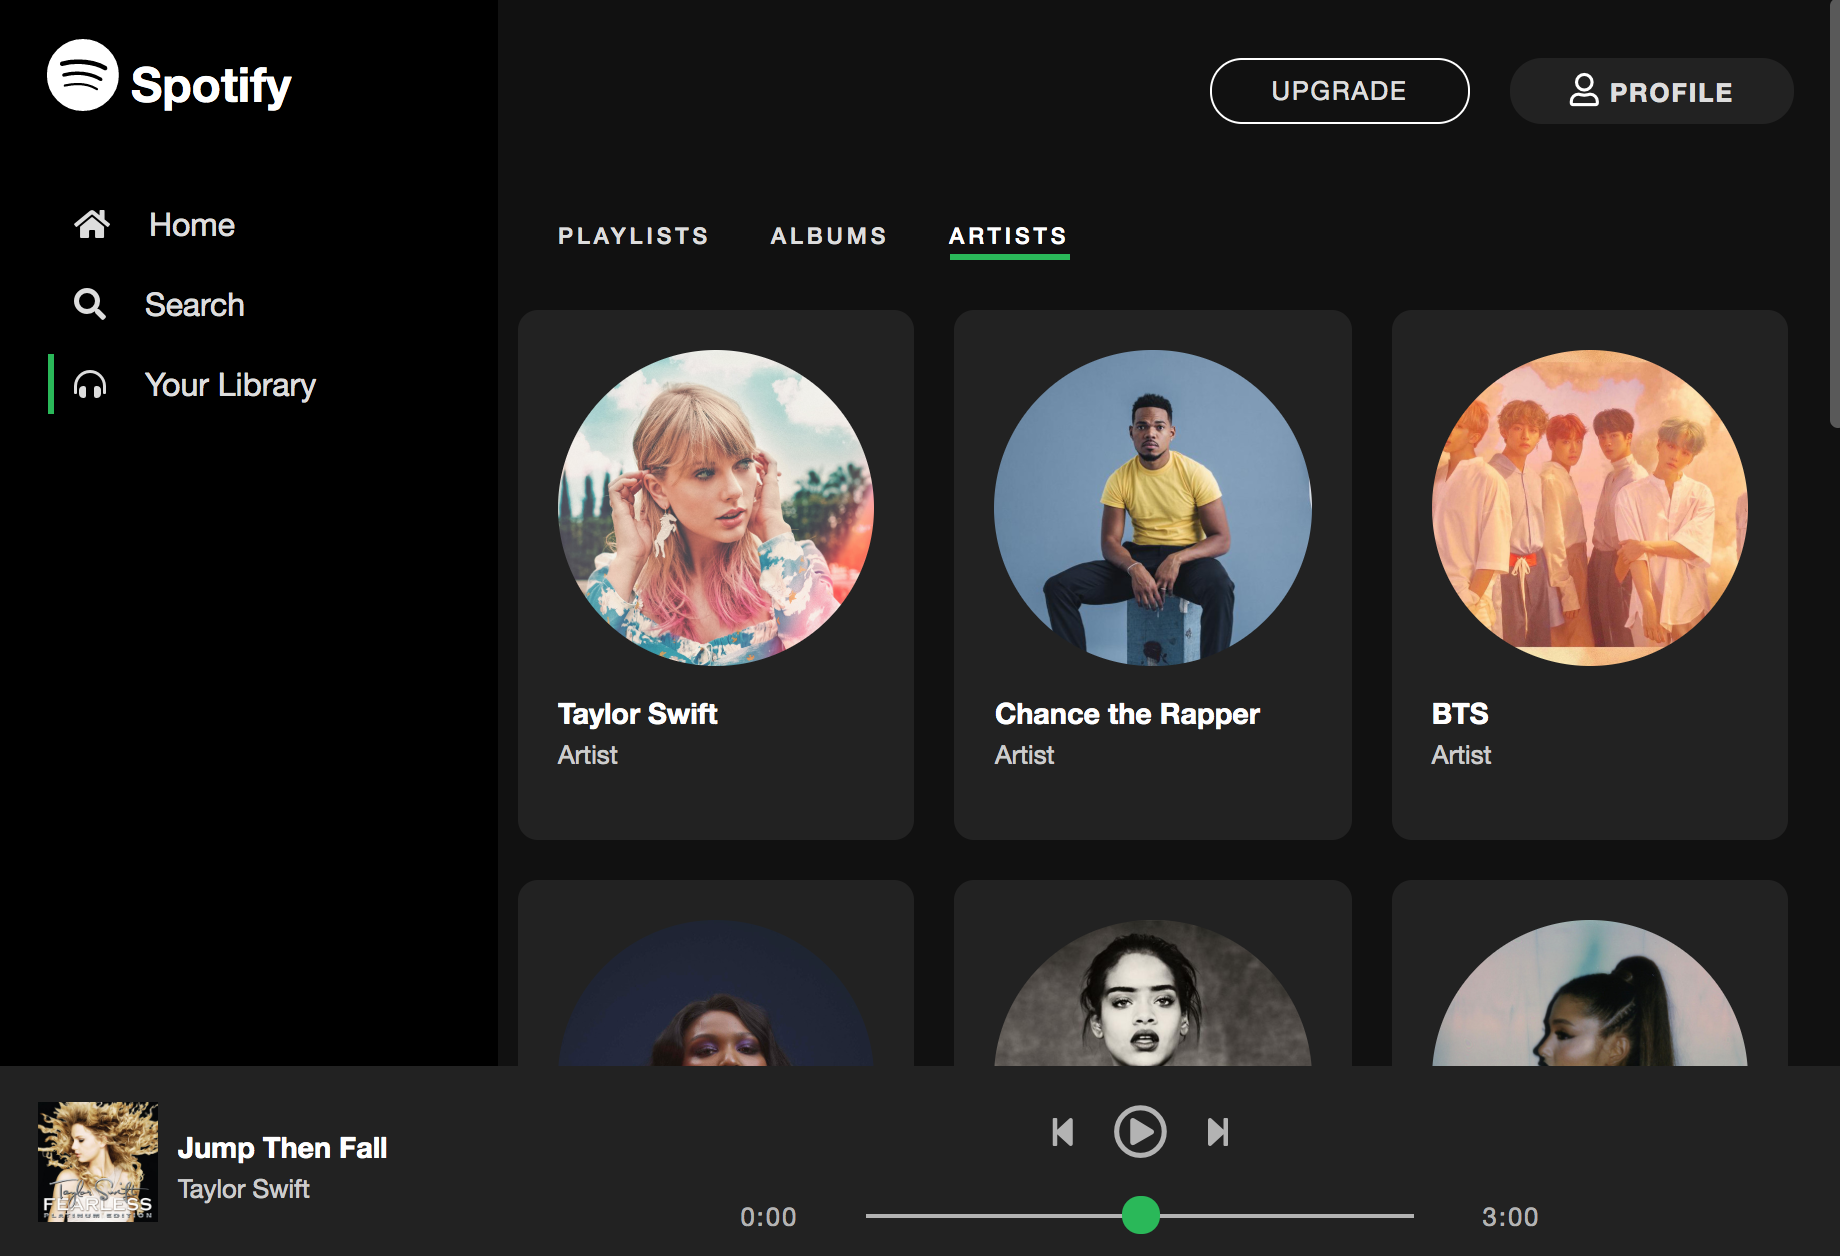This screenshot has height=1256, width=1840.
Task: Open the Chance the Rapper artist photo
Action: (1152, 508)
